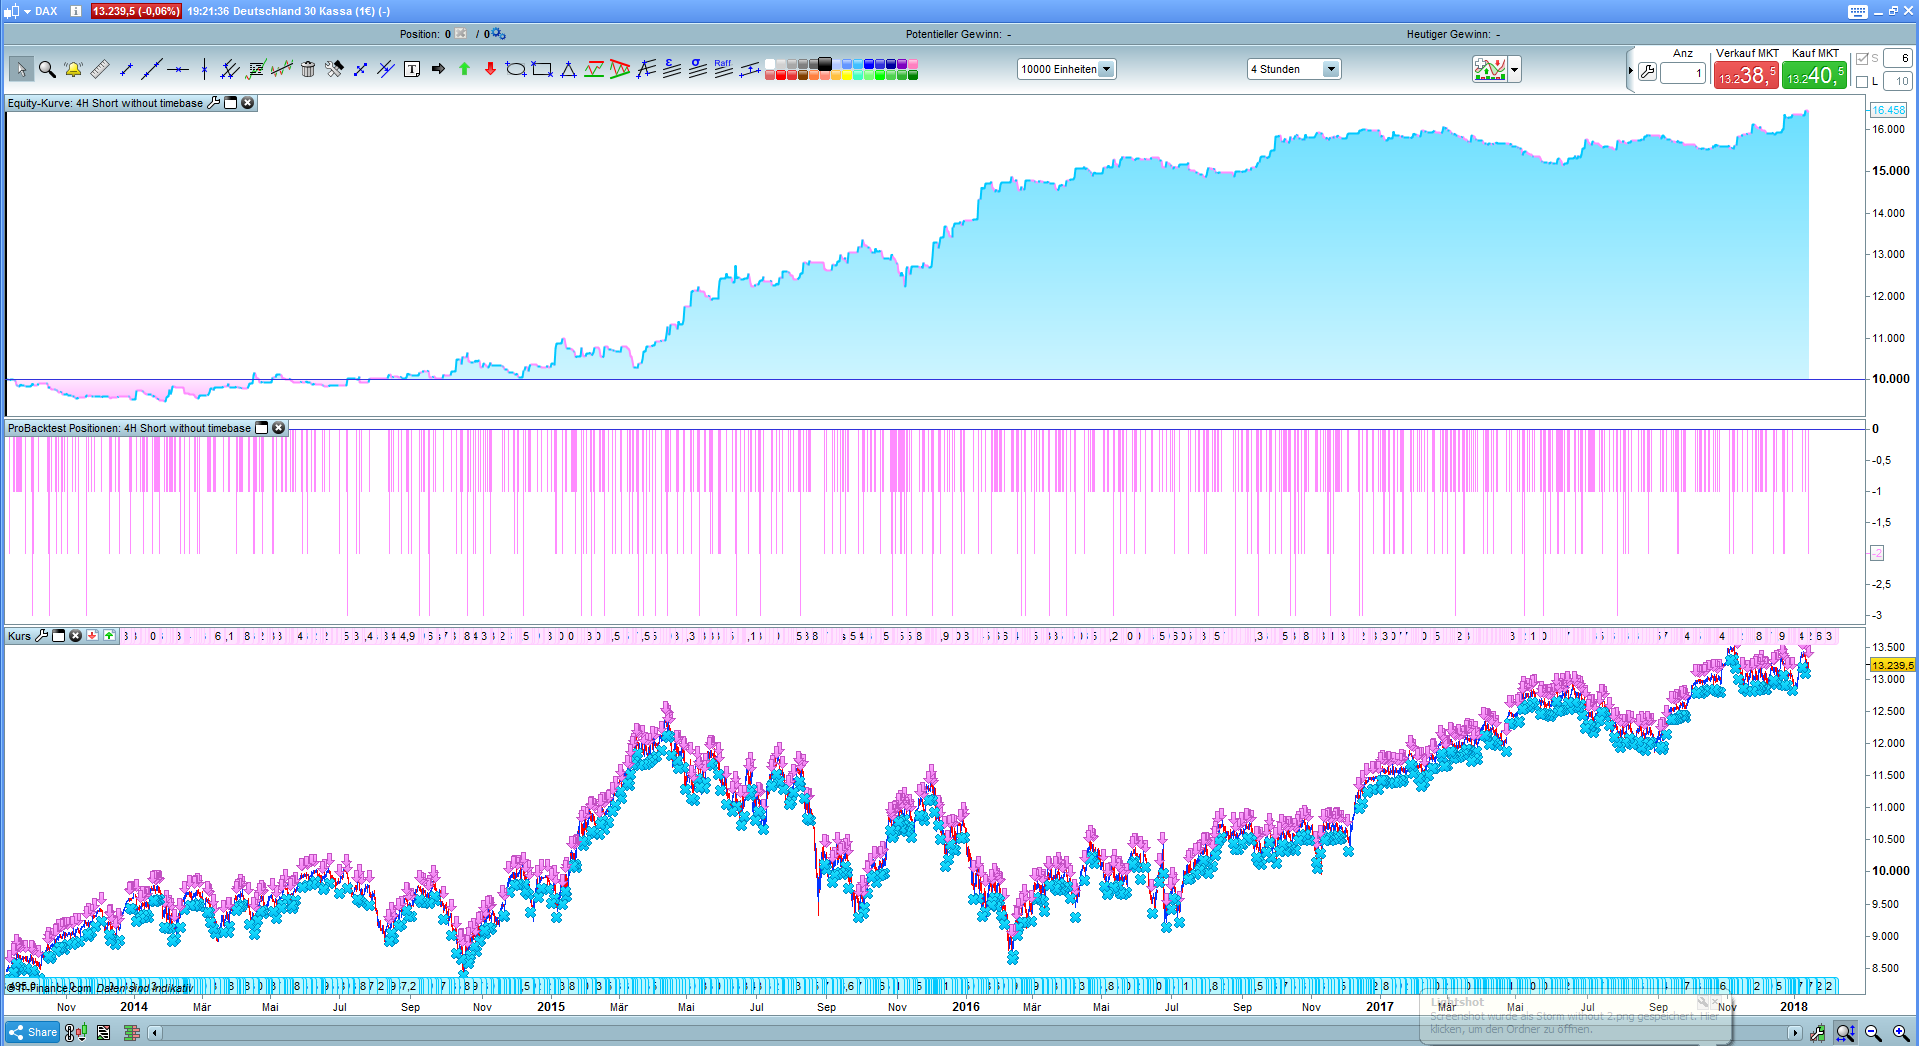Click the Kauf MKT buy button
Screen dimensions: 1919x1046
1814,75
